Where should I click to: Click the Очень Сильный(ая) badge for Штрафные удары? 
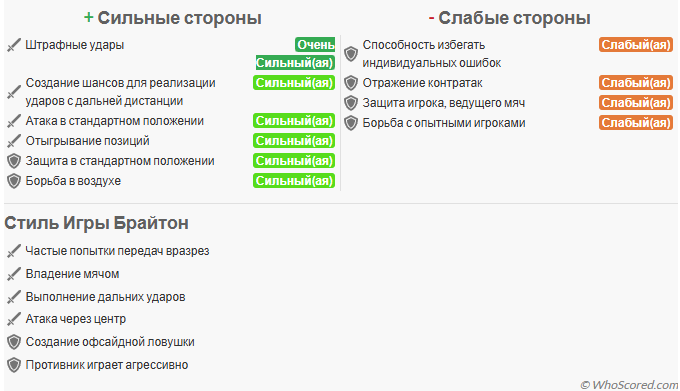pyautogui.click(x=295, y=54)
